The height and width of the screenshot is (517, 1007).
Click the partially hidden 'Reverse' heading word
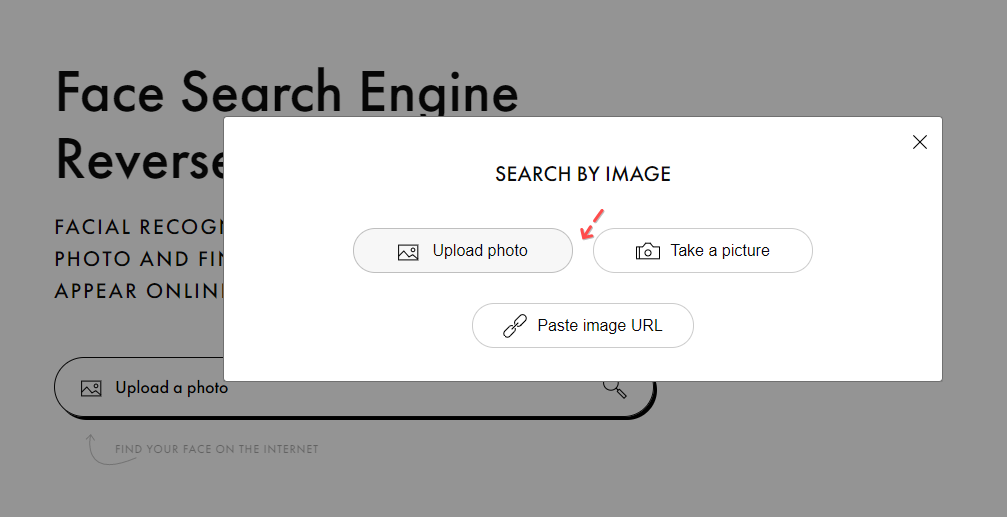pos(138,160)
